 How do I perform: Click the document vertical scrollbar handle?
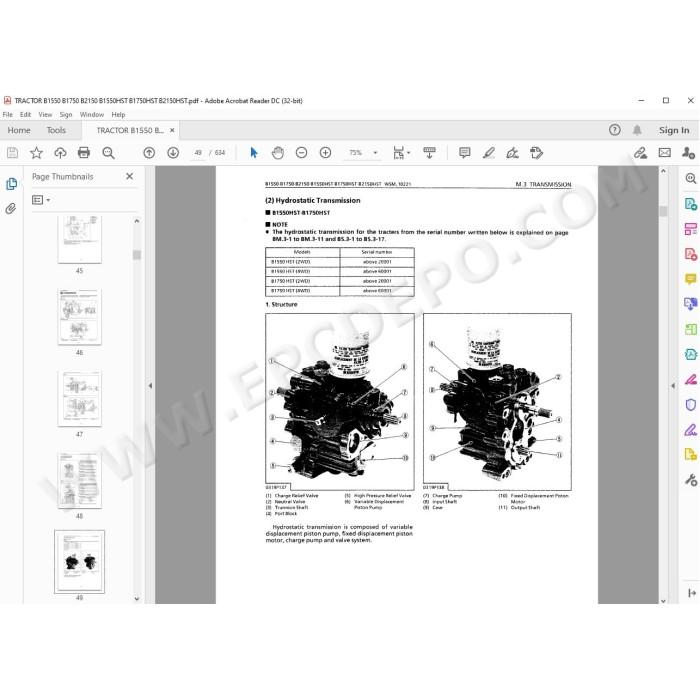(663, 211)
